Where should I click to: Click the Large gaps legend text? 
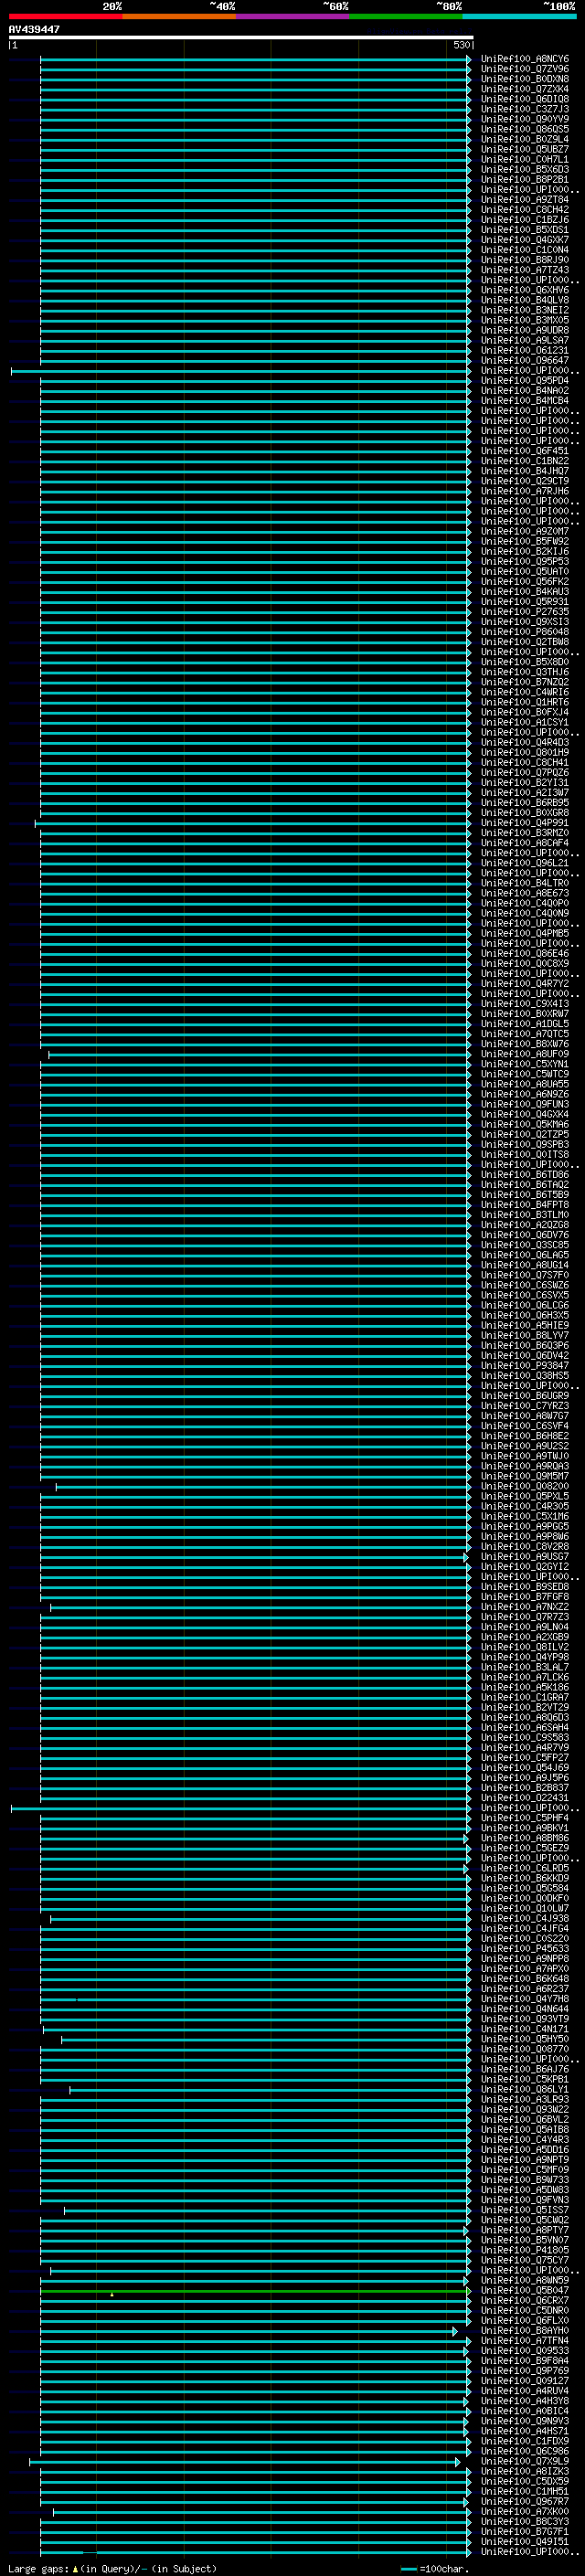pos(112,2568)
